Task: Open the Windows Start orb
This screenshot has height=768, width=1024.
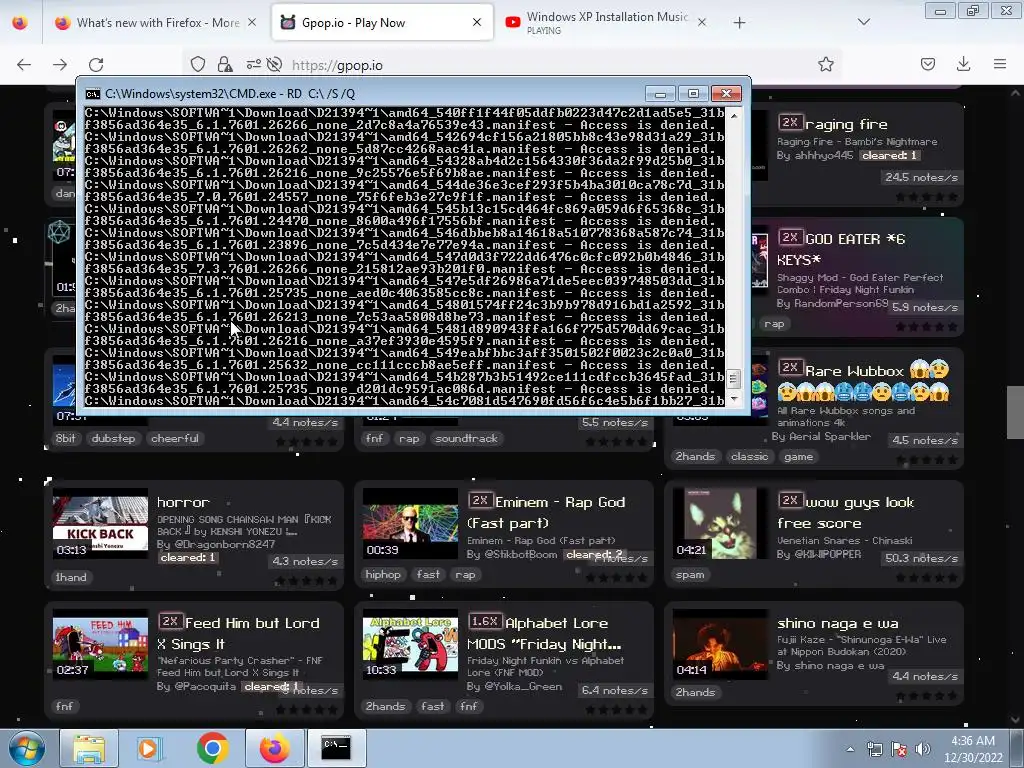Action: 26,748
